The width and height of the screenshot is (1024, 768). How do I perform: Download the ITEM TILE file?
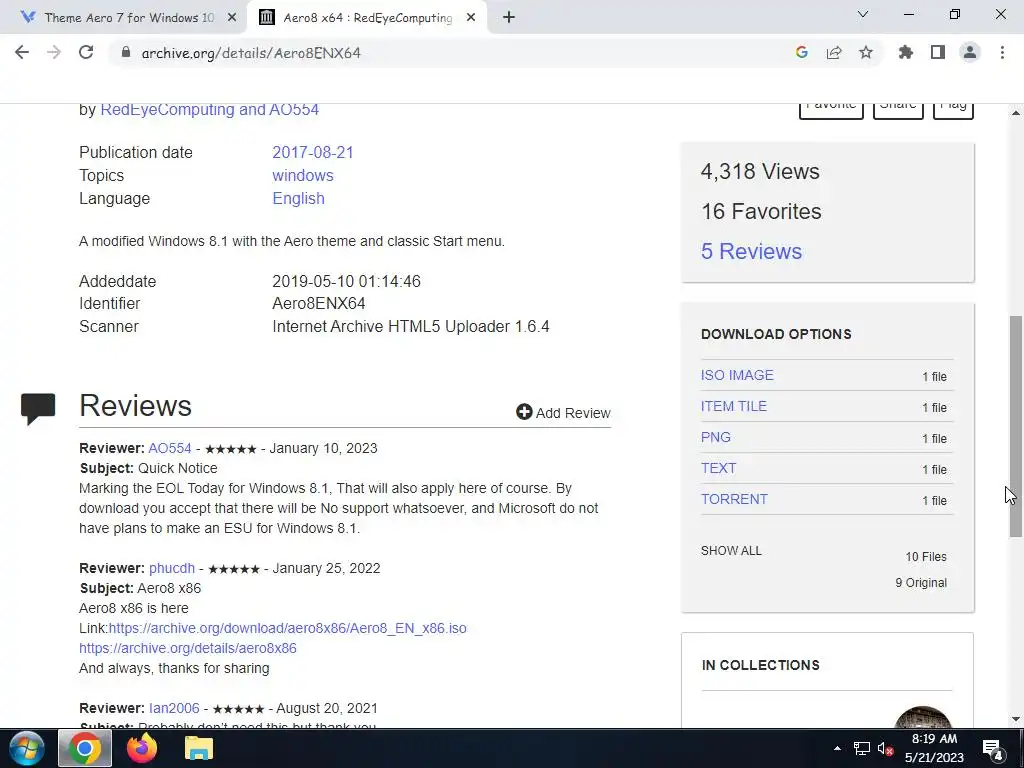point(733,406)
